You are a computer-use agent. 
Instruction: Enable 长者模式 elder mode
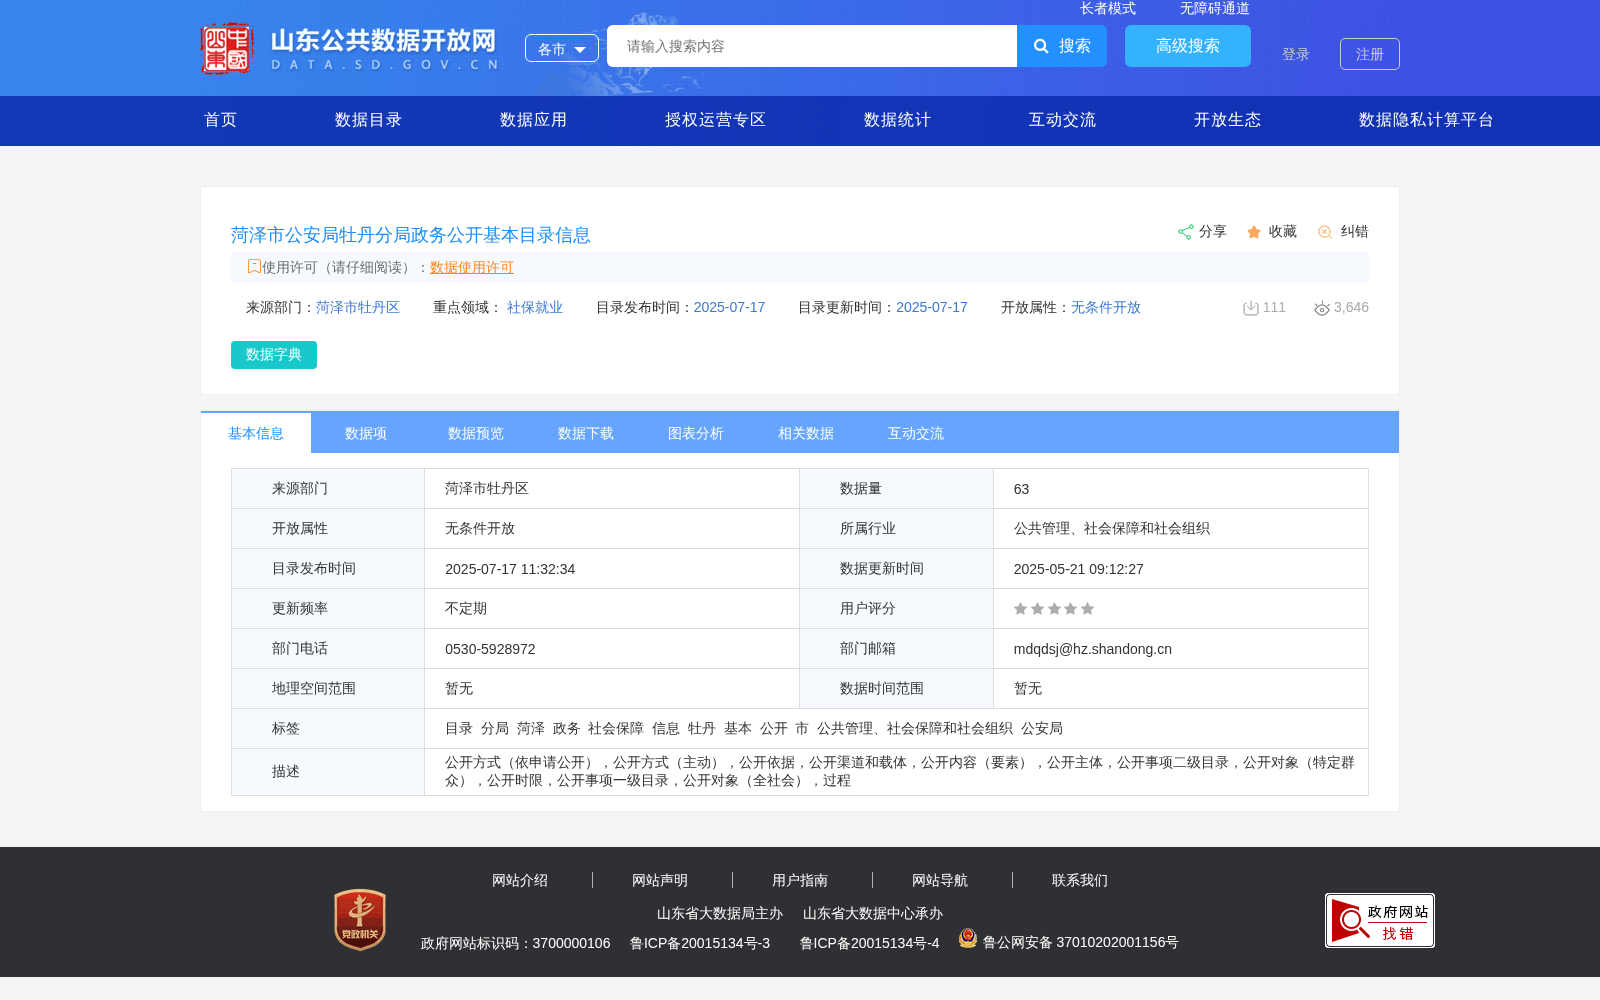tap(1108, 8)
